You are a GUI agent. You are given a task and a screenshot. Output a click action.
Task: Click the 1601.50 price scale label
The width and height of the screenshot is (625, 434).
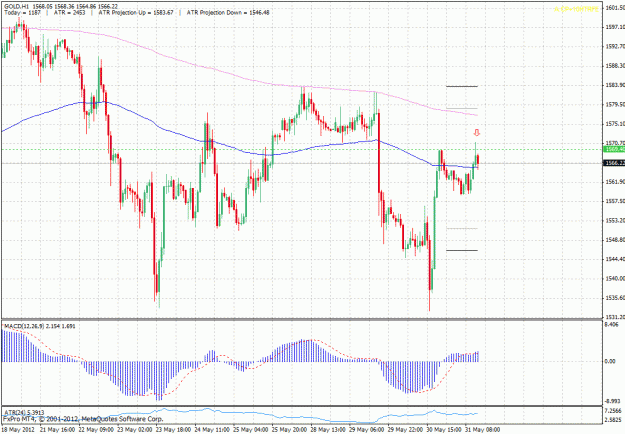(x=615, y=8)
